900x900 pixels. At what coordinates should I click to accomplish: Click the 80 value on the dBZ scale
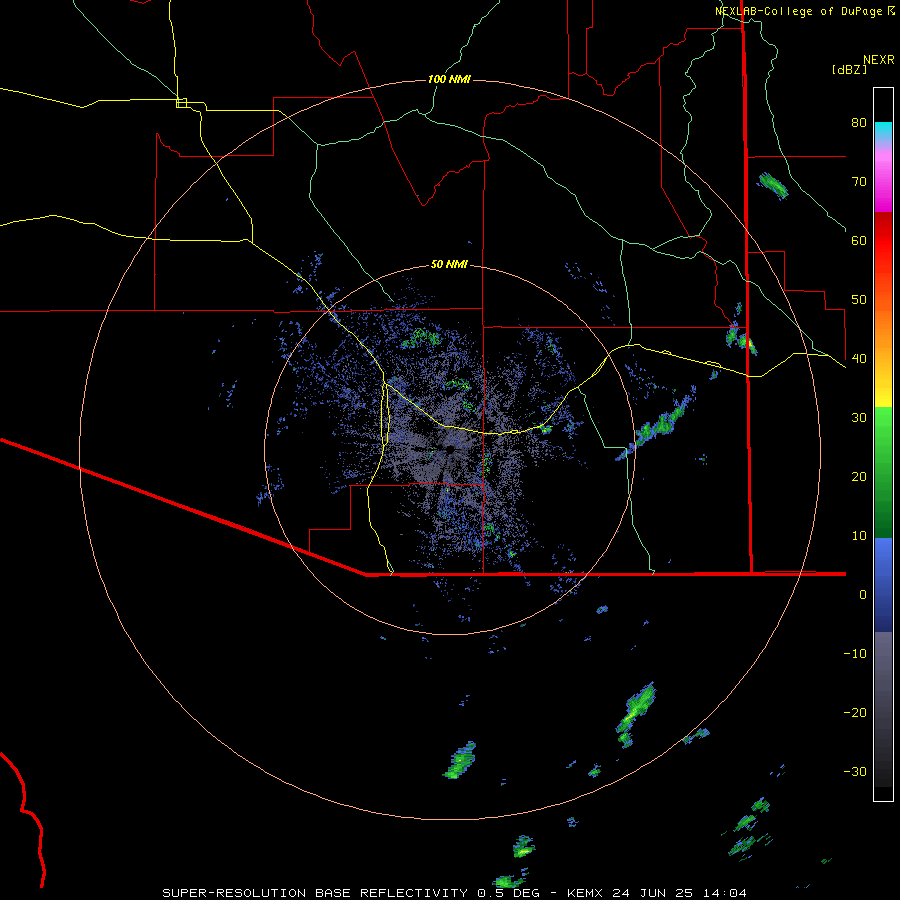point(859,122)
